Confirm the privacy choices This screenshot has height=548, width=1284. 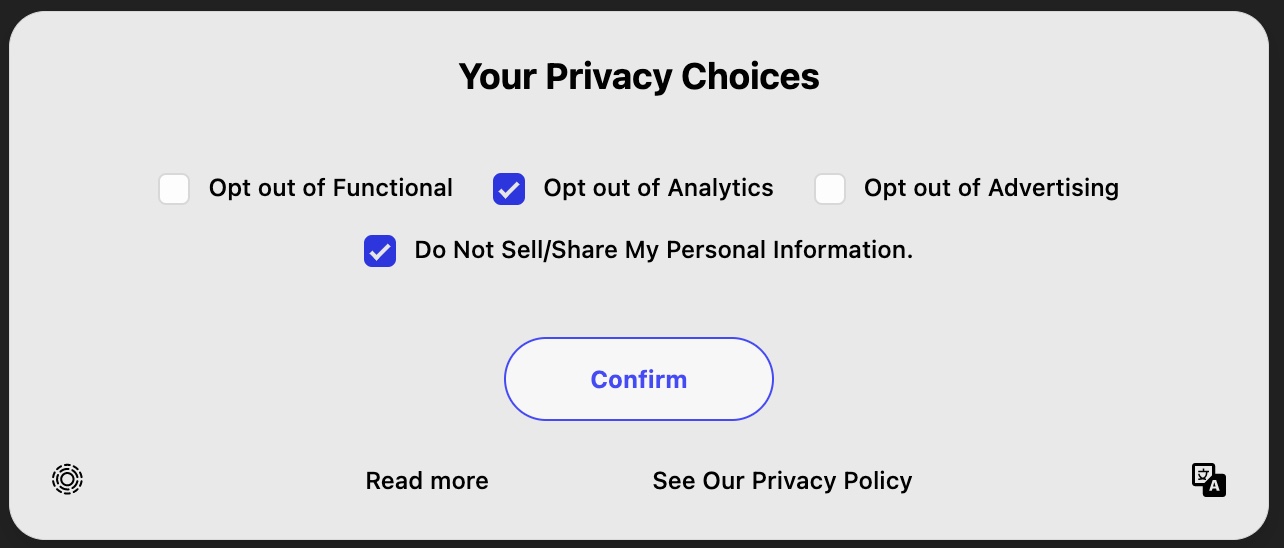[x=639, y=379]
